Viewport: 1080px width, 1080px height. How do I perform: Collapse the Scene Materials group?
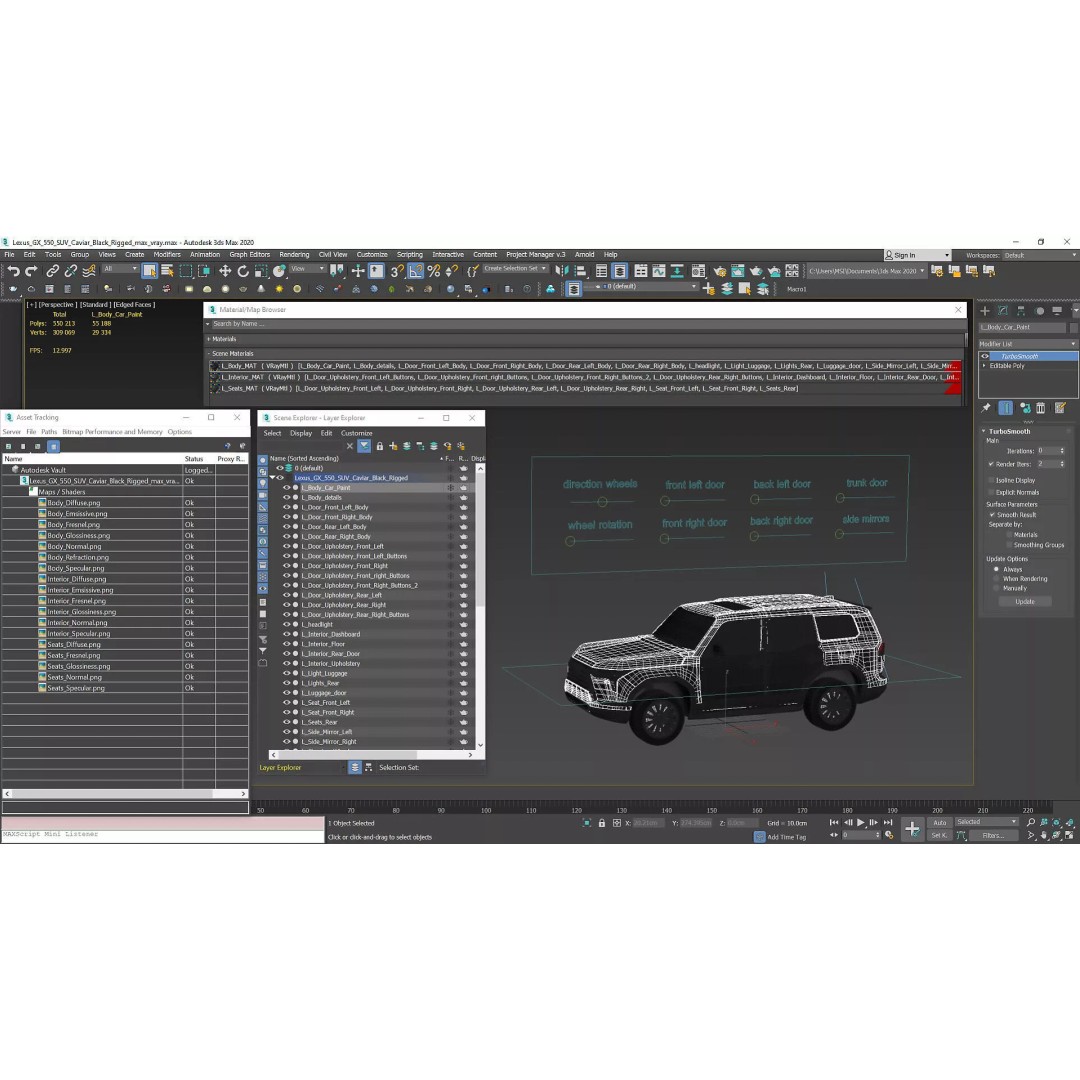point(209,354)
